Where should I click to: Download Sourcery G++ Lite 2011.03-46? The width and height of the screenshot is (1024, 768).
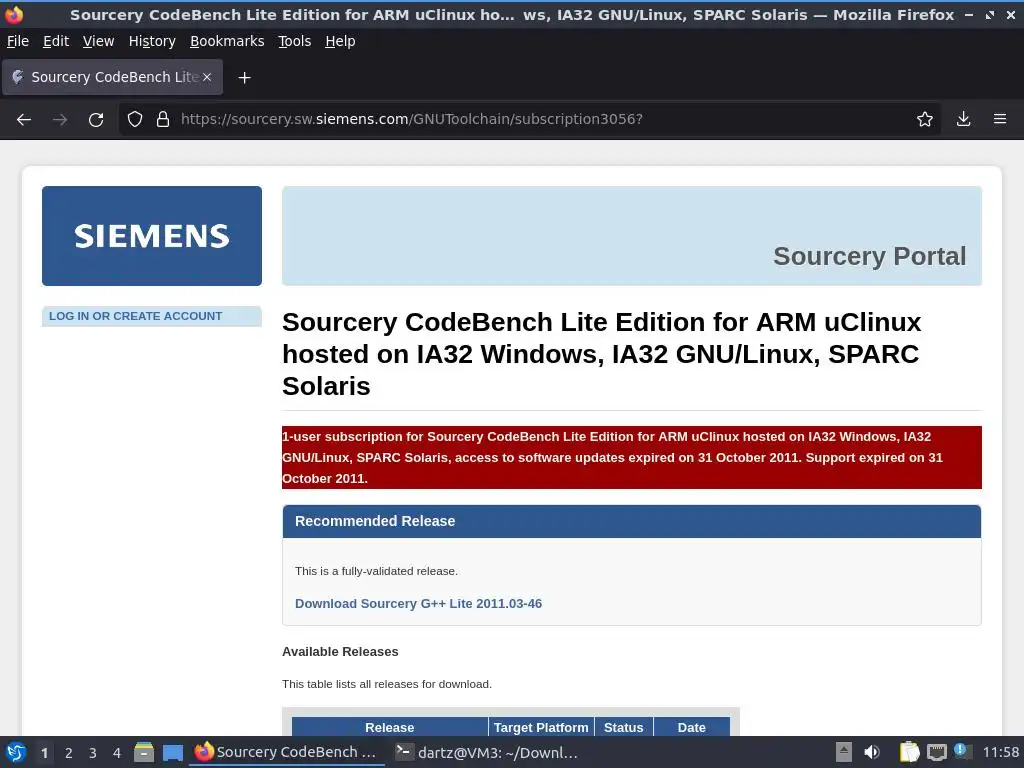[418, 603]
